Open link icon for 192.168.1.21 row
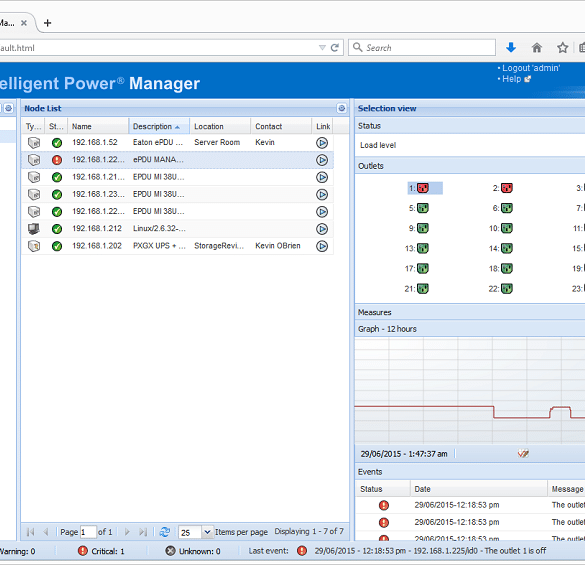This screenshot has width=585, height=565. (322, 177)
